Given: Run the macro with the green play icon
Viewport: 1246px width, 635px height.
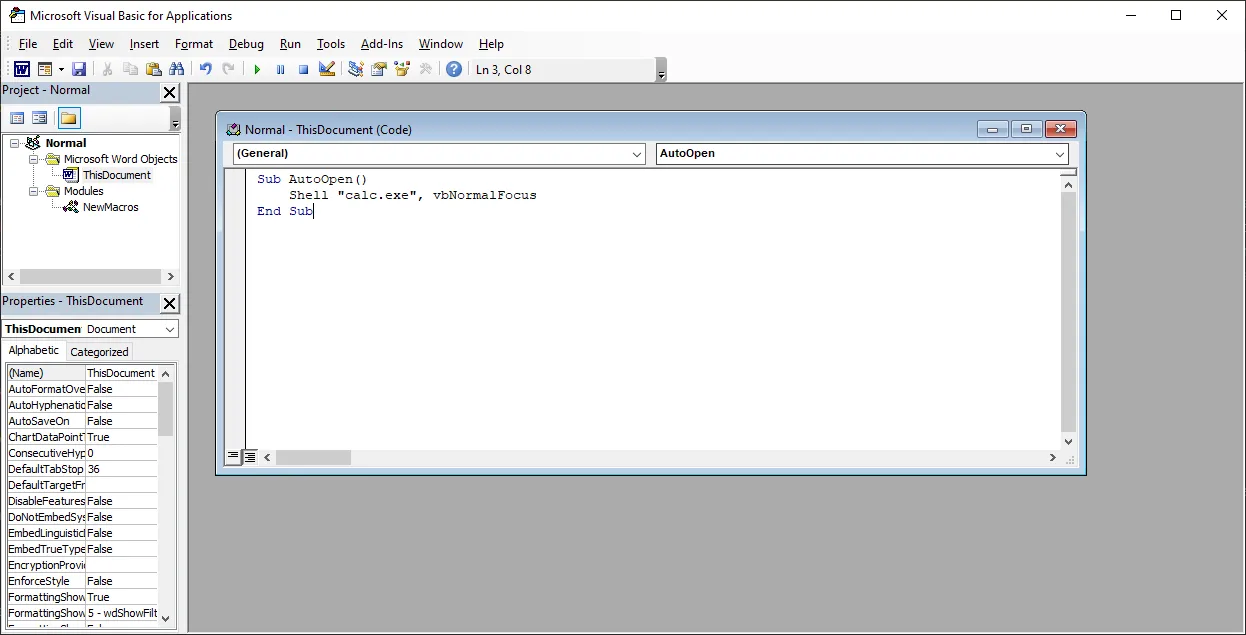Looking at the screenshot, I should [257, 69].
